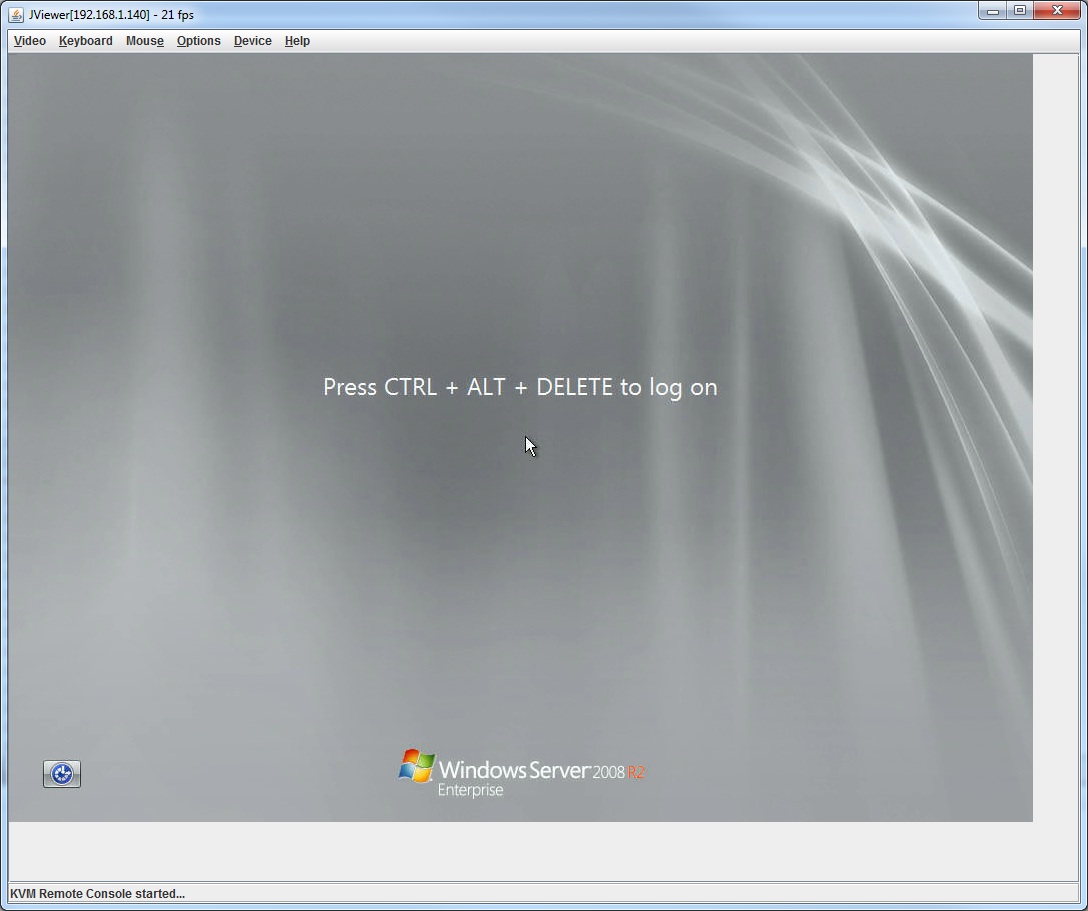The image size is (1088, 911).
Task: Maximize the JViewer window
Action: (x=1019, y=11)
